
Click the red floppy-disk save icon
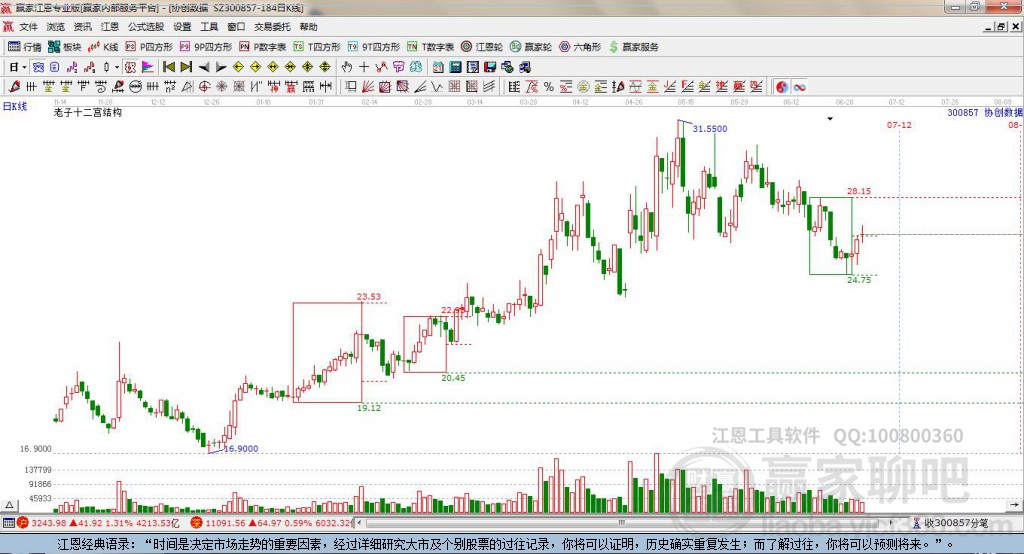coord(490,67)
